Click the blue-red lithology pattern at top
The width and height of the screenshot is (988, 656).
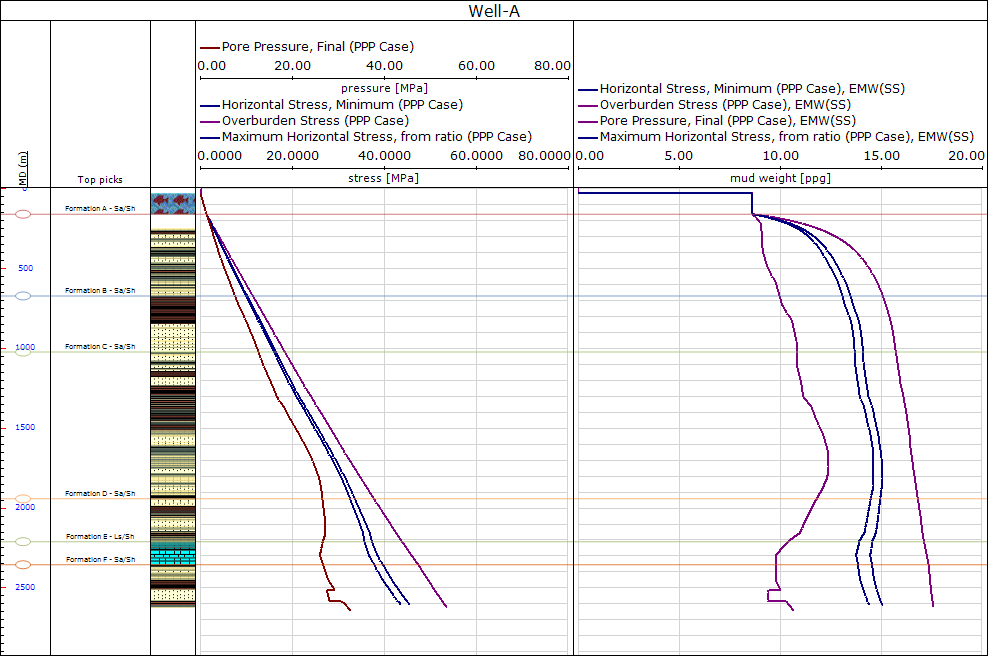pyautogui.click(x=172, y=203)
